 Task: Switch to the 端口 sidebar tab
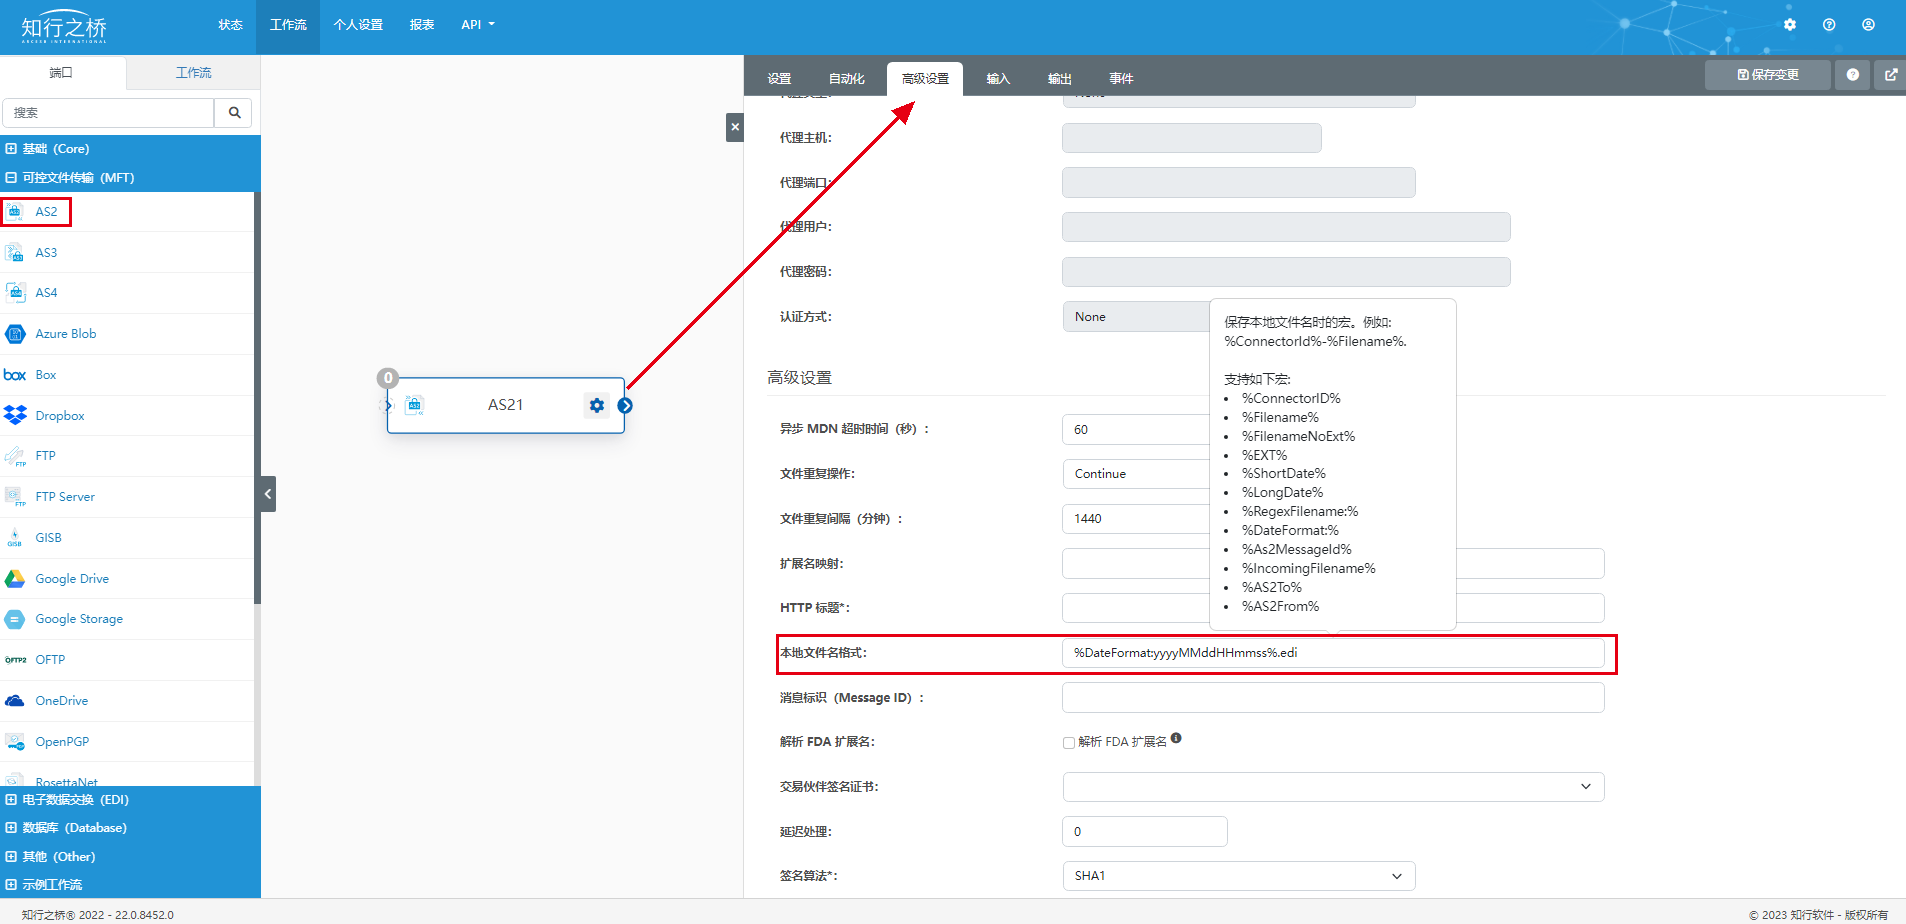[x=62, y=73]
